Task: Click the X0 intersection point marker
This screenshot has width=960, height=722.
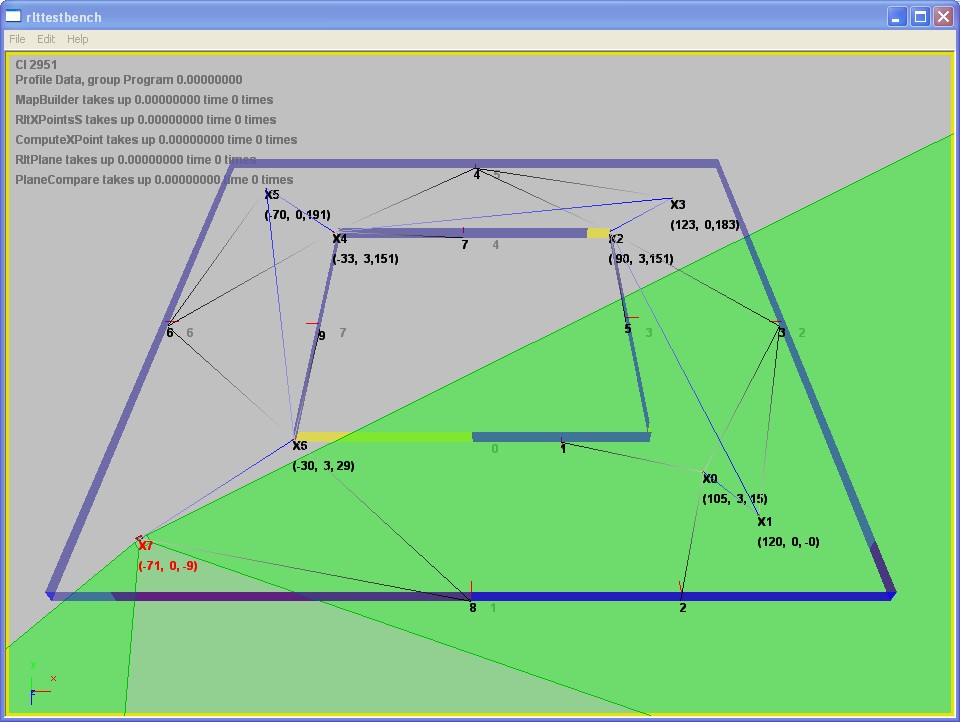Action: point(709,479)
